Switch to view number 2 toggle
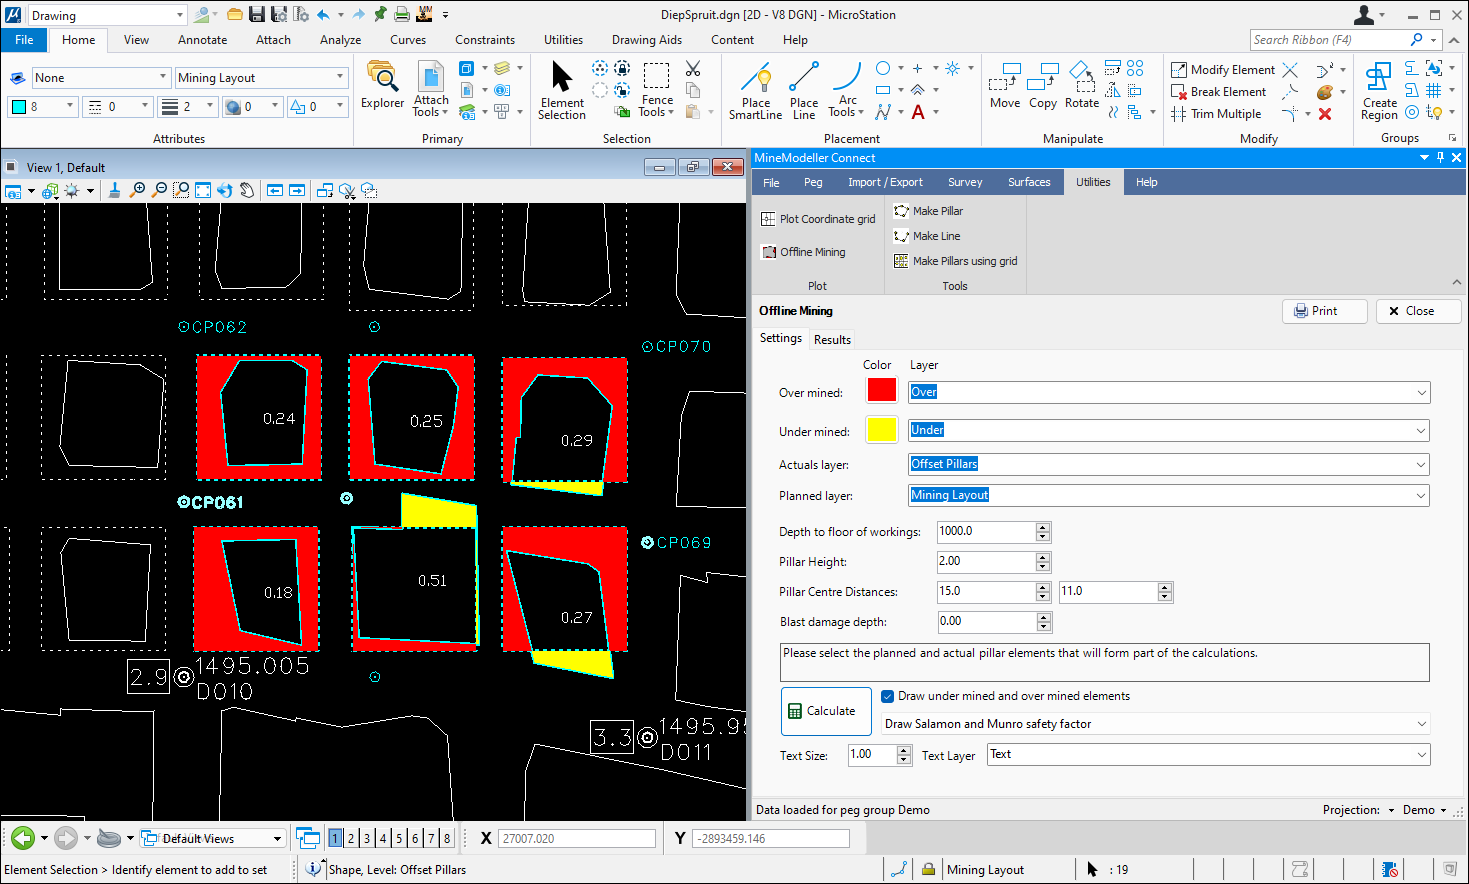 click(351, 838)
